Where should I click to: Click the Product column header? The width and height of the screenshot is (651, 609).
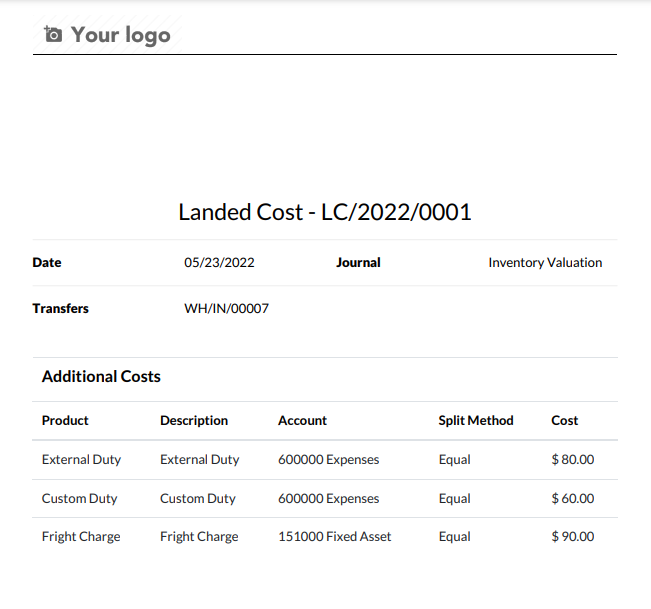coord(65,421)
